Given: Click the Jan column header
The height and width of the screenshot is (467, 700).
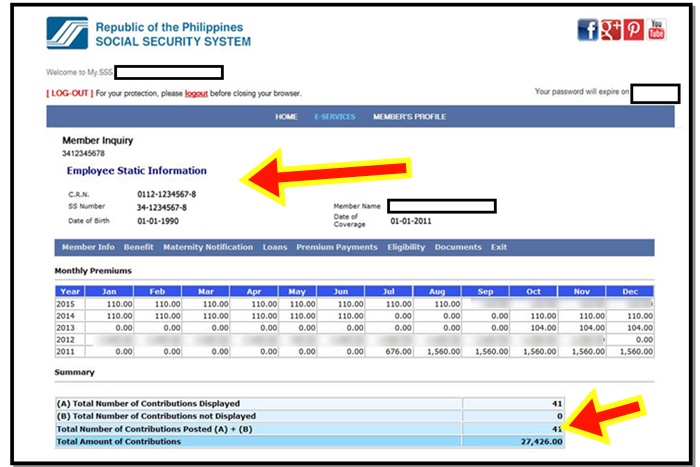Looking at the screenshot, I should (x=109, y=291).
